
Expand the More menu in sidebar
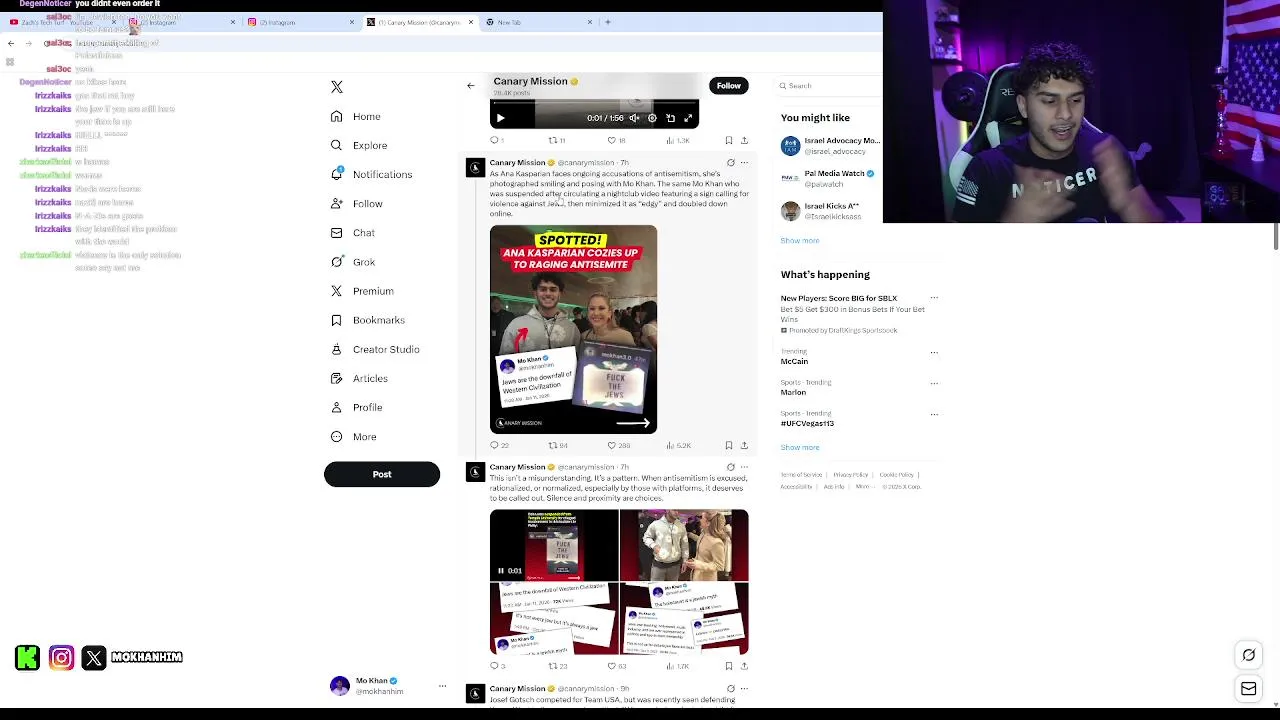pyautogui.click(x=354, y=436)
